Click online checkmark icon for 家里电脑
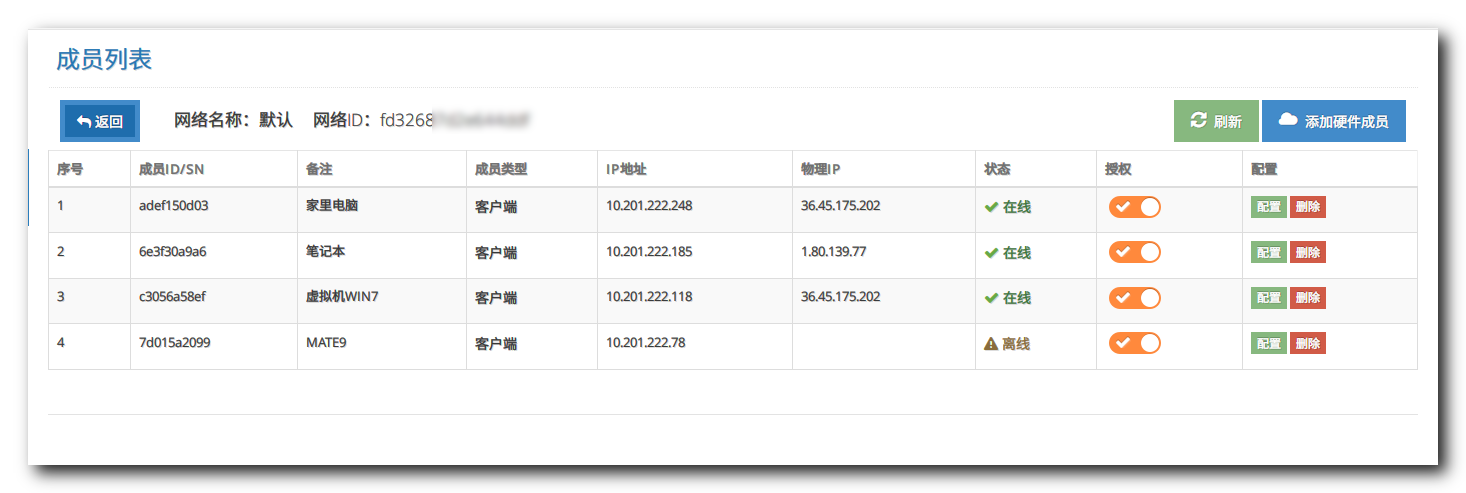1466x493 pixels. [x=991, y=207]
